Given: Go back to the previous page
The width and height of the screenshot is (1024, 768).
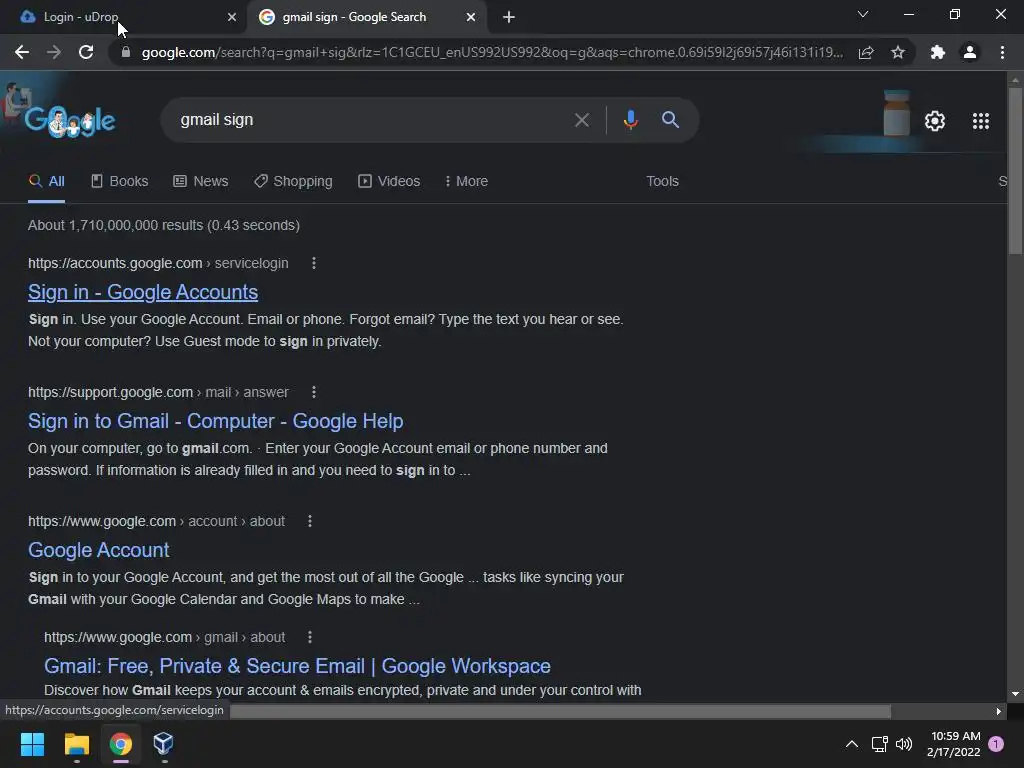Looking at the screenshot, I should (x=22, y=52).
